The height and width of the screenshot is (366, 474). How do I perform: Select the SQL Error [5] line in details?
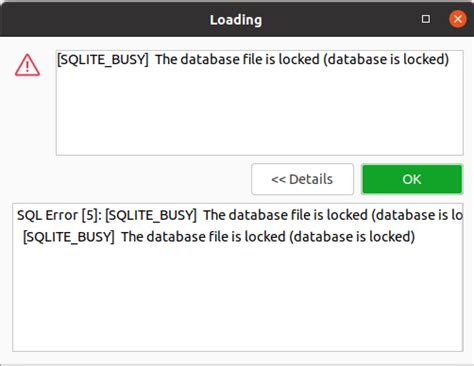tap(240, 215)
